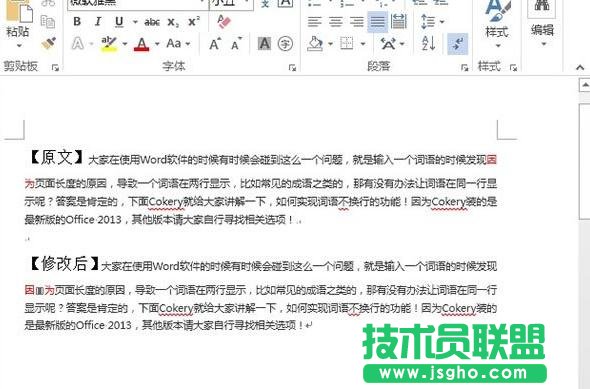
Task: Click the Paste button
Action: point(17,19)
